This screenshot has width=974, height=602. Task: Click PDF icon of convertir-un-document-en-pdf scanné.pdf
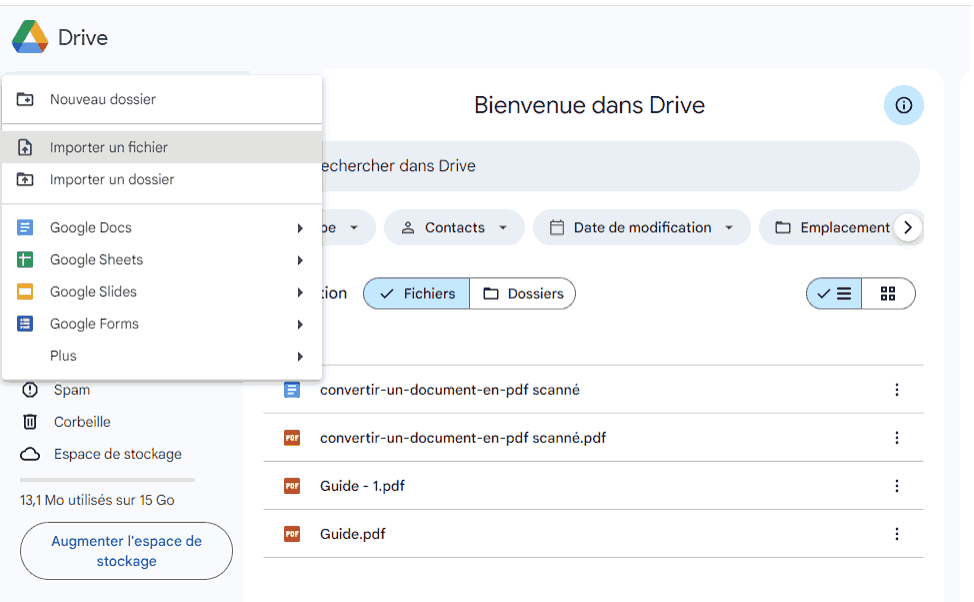[x=292, y=438]
